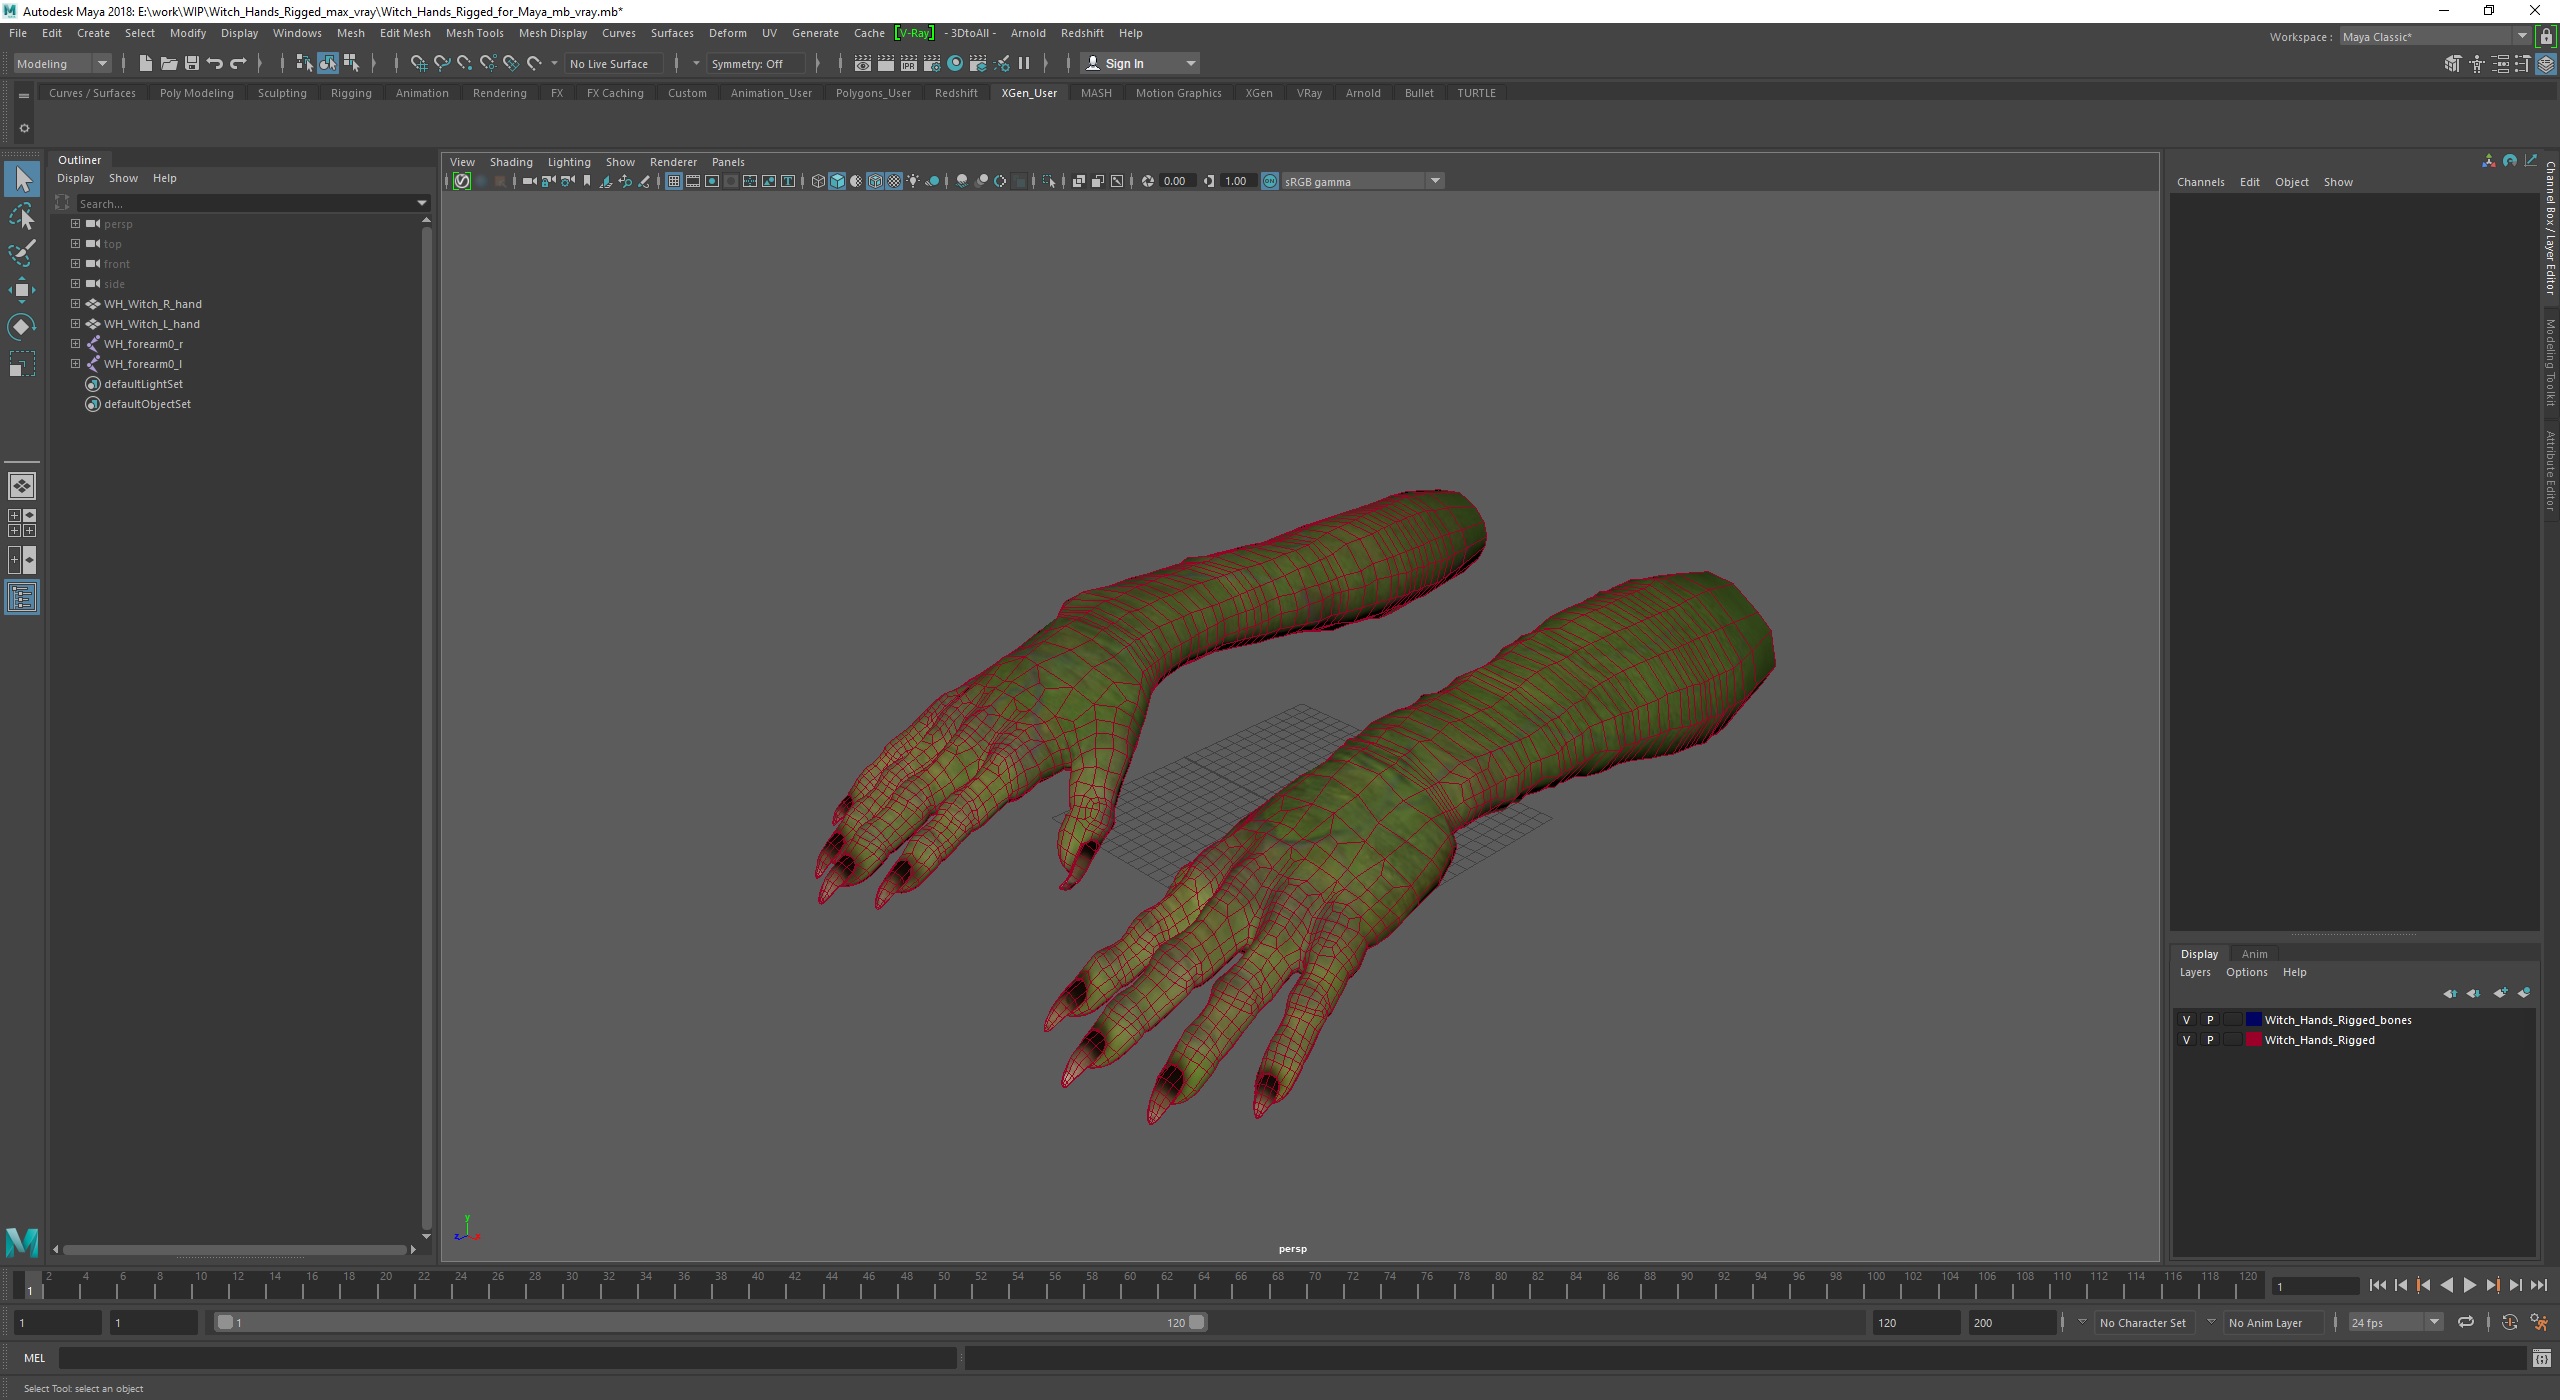Toggle playback P for Witch_Hands_Rigged layer
This screenshot has height=1400, width=2560.
2210,1040
